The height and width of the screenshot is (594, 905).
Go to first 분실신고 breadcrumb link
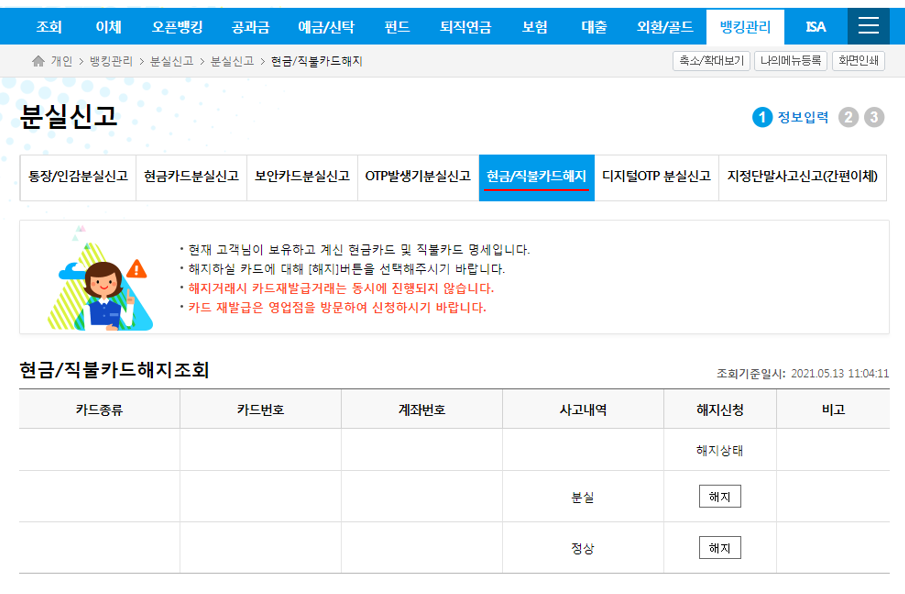(x=171, y=61)
